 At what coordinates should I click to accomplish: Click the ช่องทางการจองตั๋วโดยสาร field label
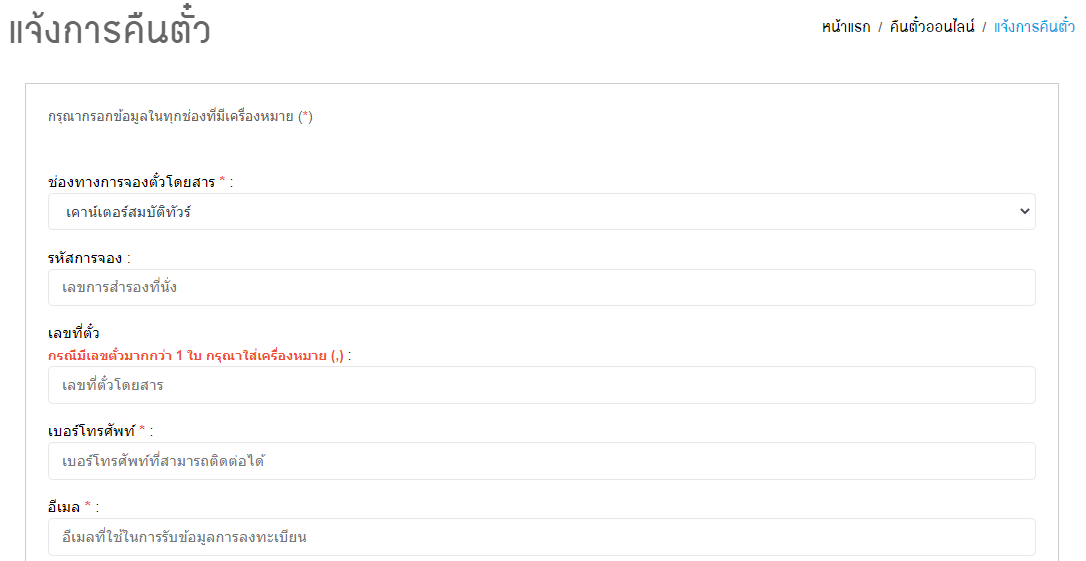[x=132, y=182]
